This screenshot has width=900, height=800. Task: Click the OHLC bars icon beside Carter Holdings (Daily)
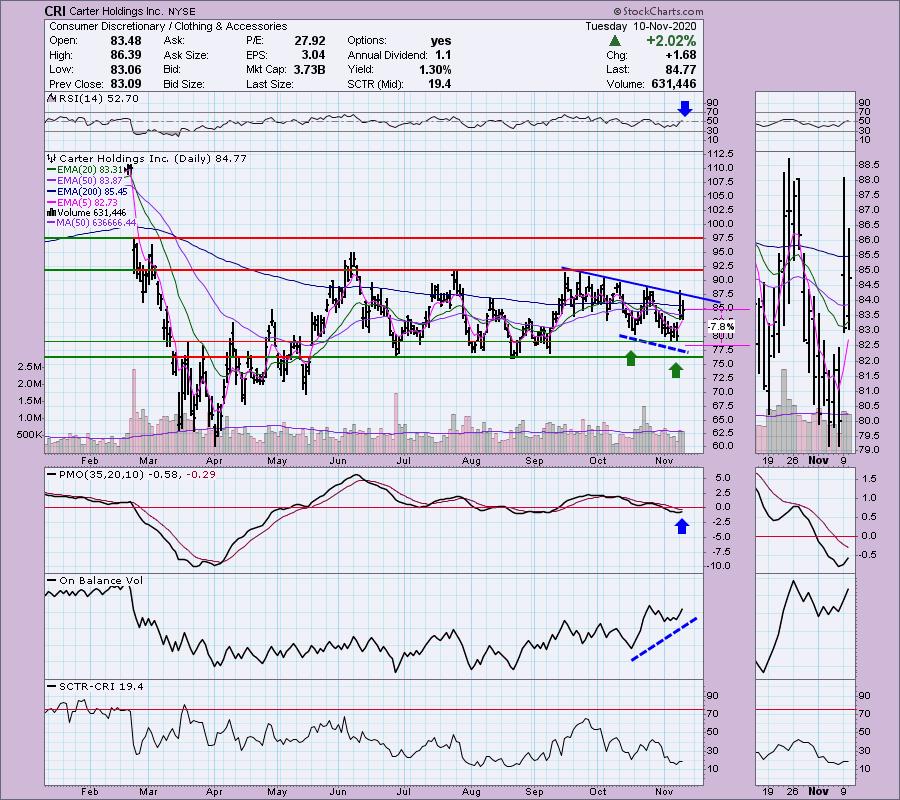[52, 158]
